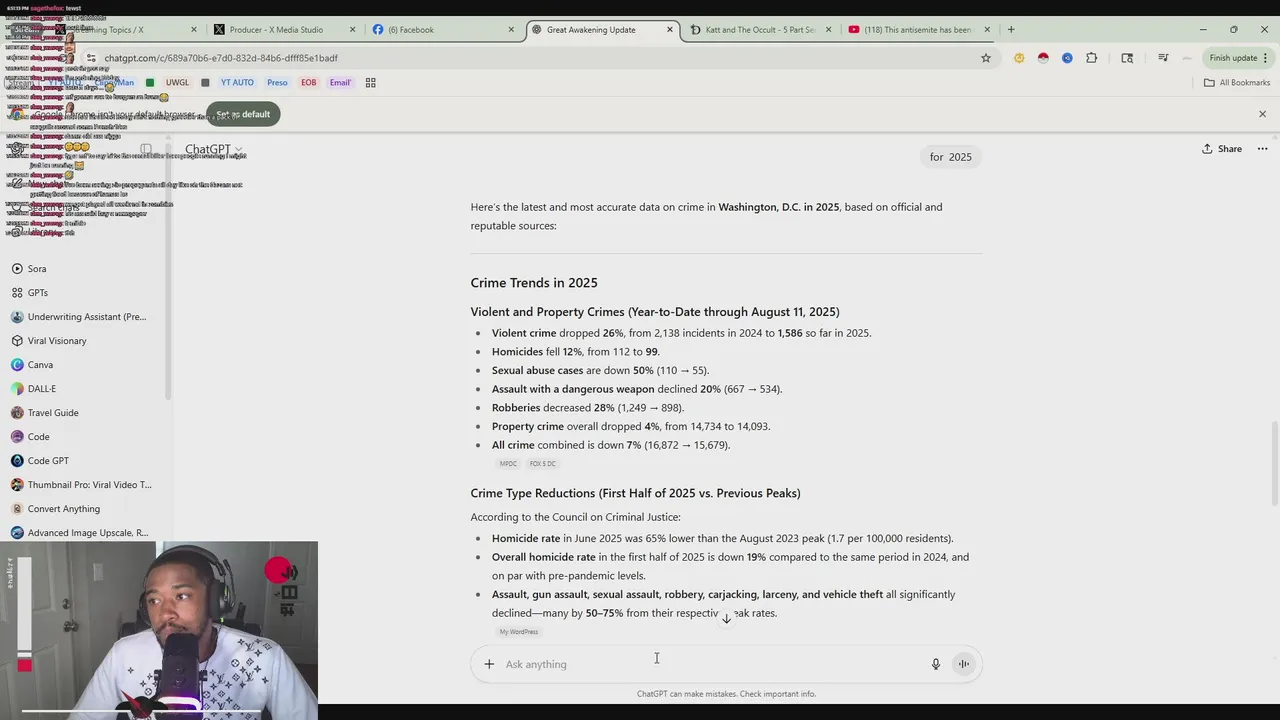This screenshot has height=720, width=1280.
Task: Click the Finish update button
Action: [1238, 58]
